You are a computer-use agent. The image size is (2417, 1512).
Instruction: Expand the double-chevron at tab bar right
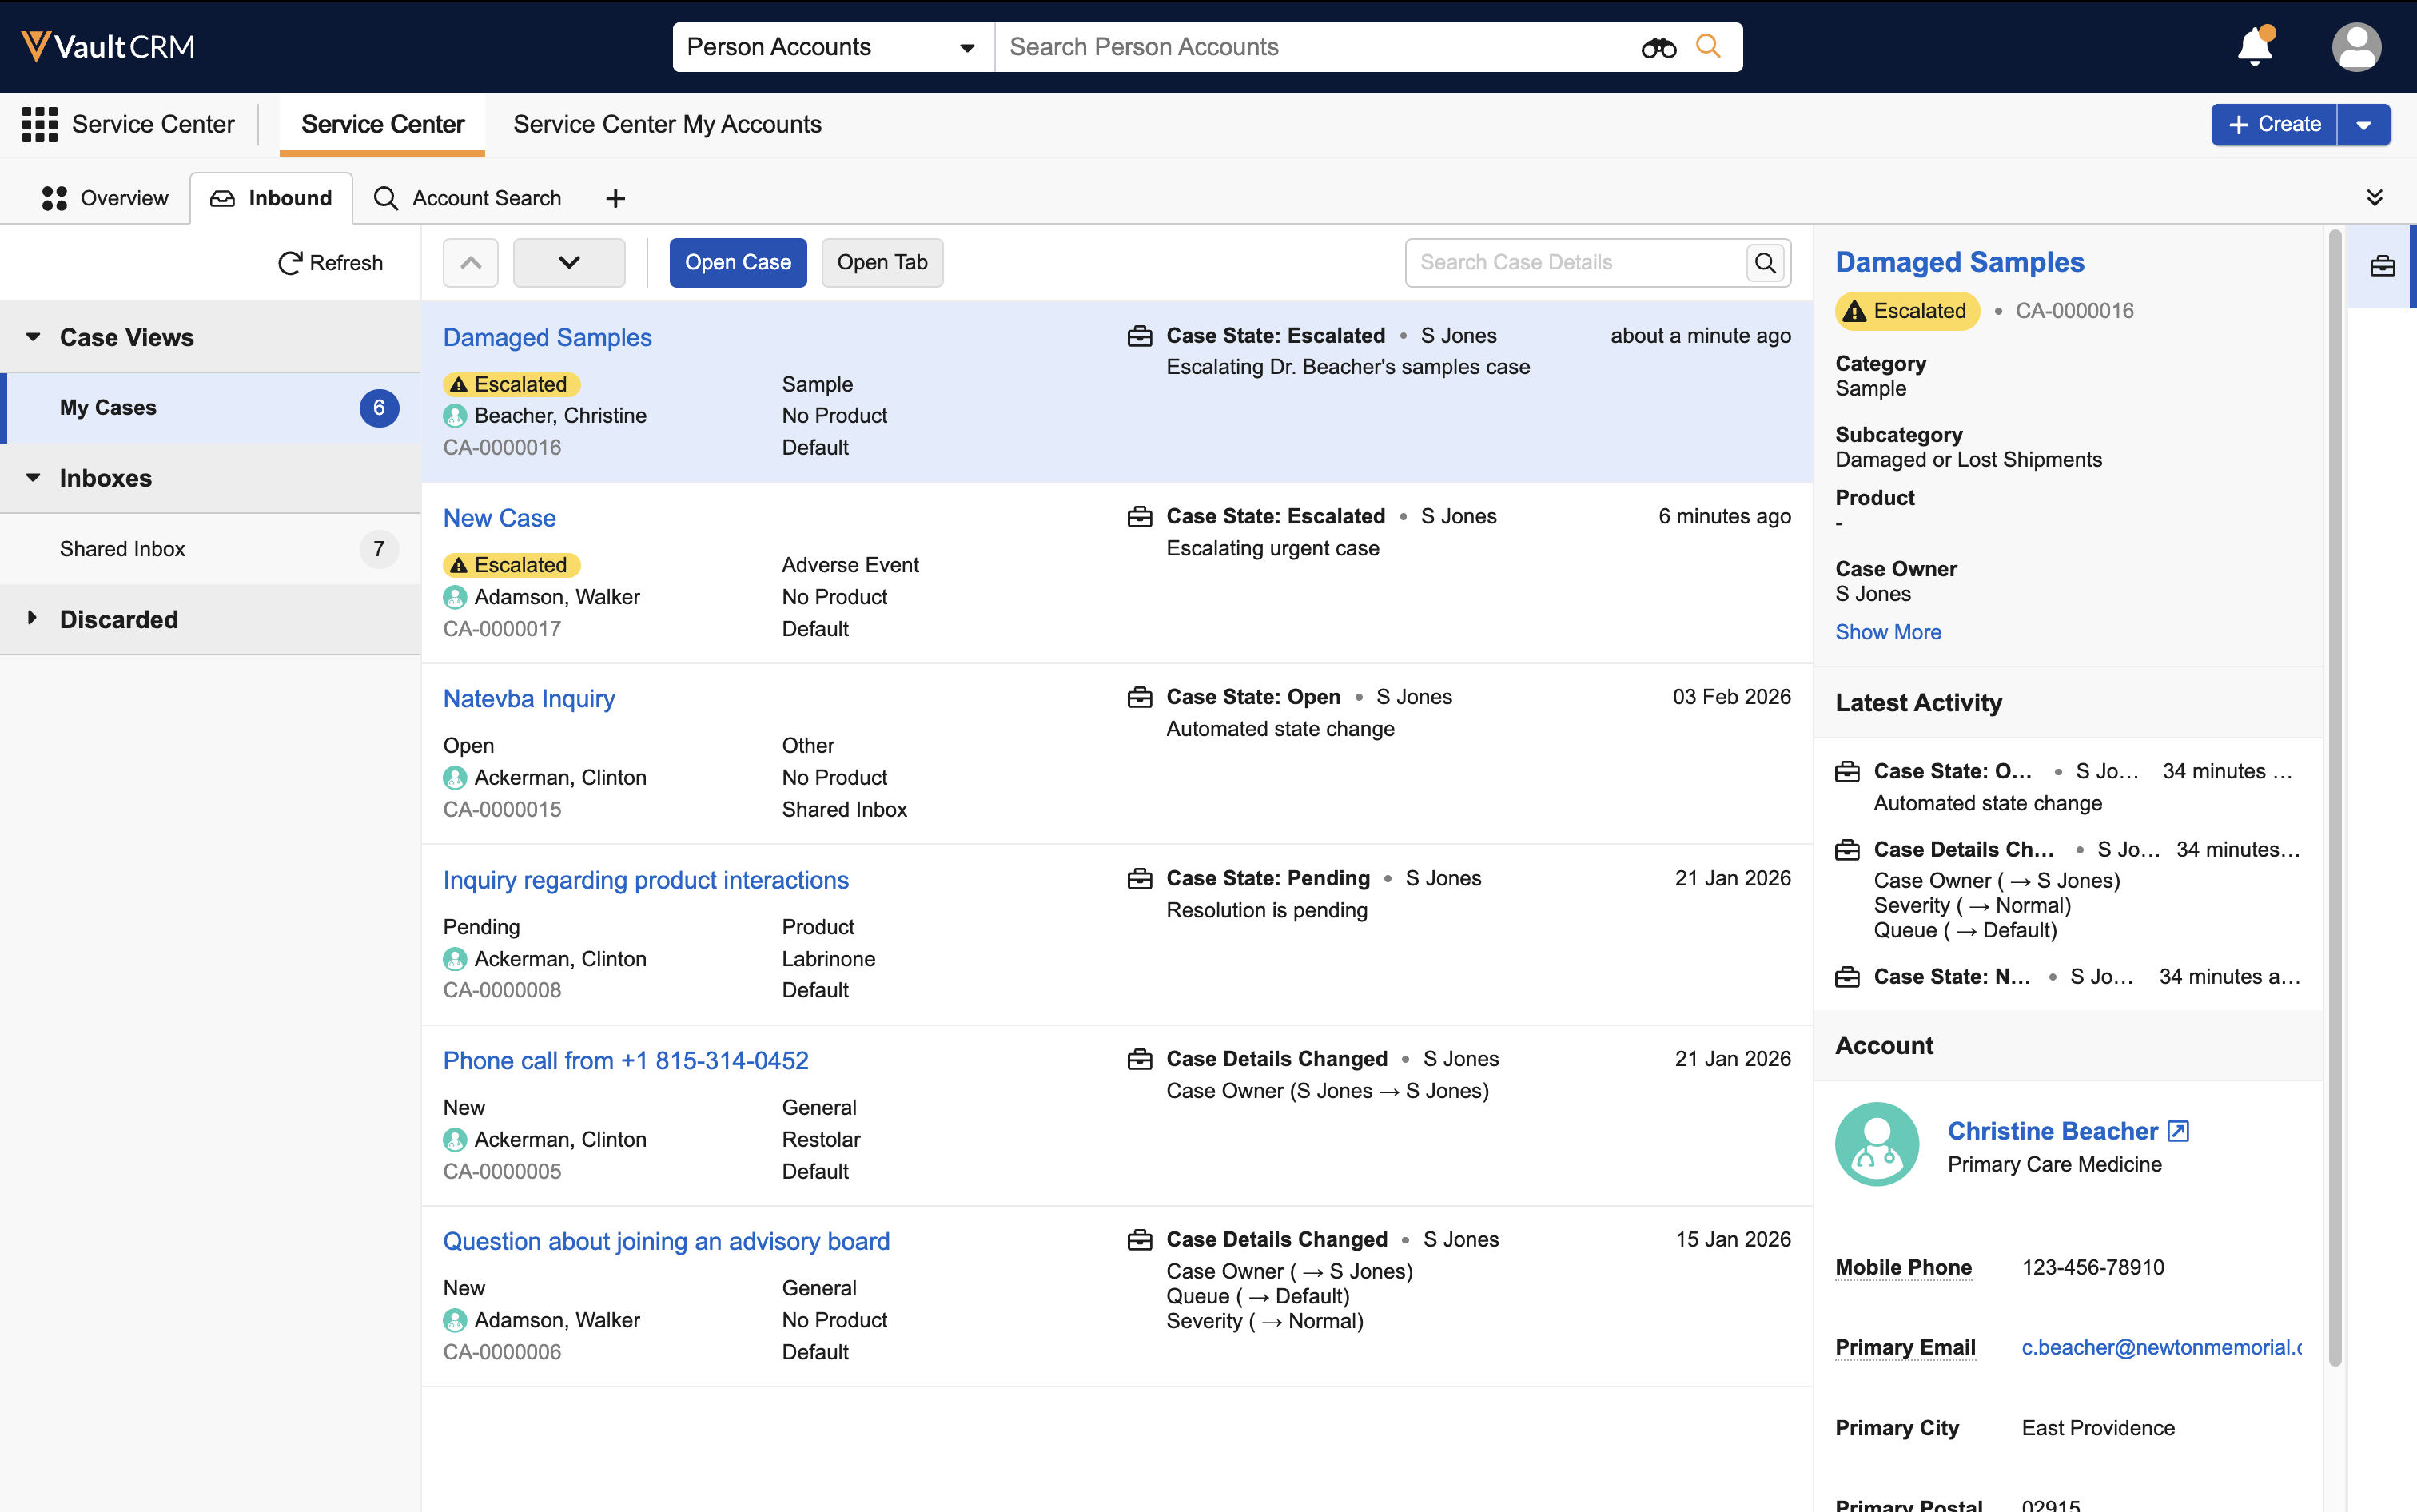point(2374,198)
